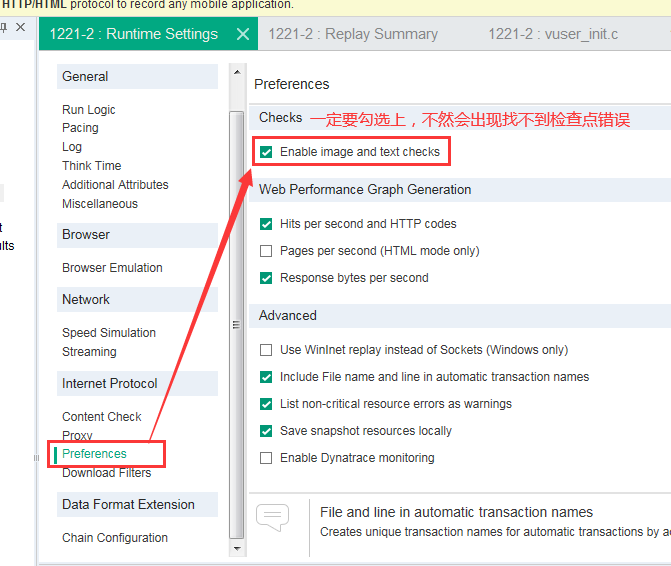
Task: Open Miscellaneous settings
Action: tap(100, 204)
